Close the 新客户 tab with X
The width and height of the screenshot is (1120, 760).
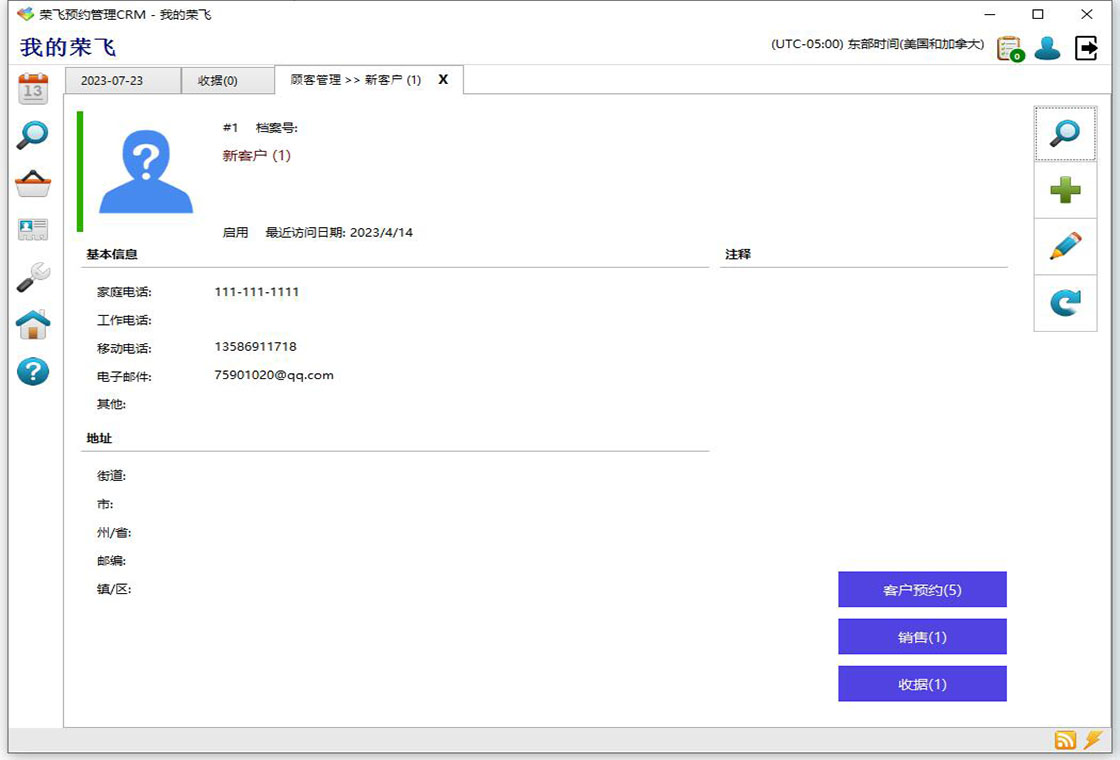point(443,79)
